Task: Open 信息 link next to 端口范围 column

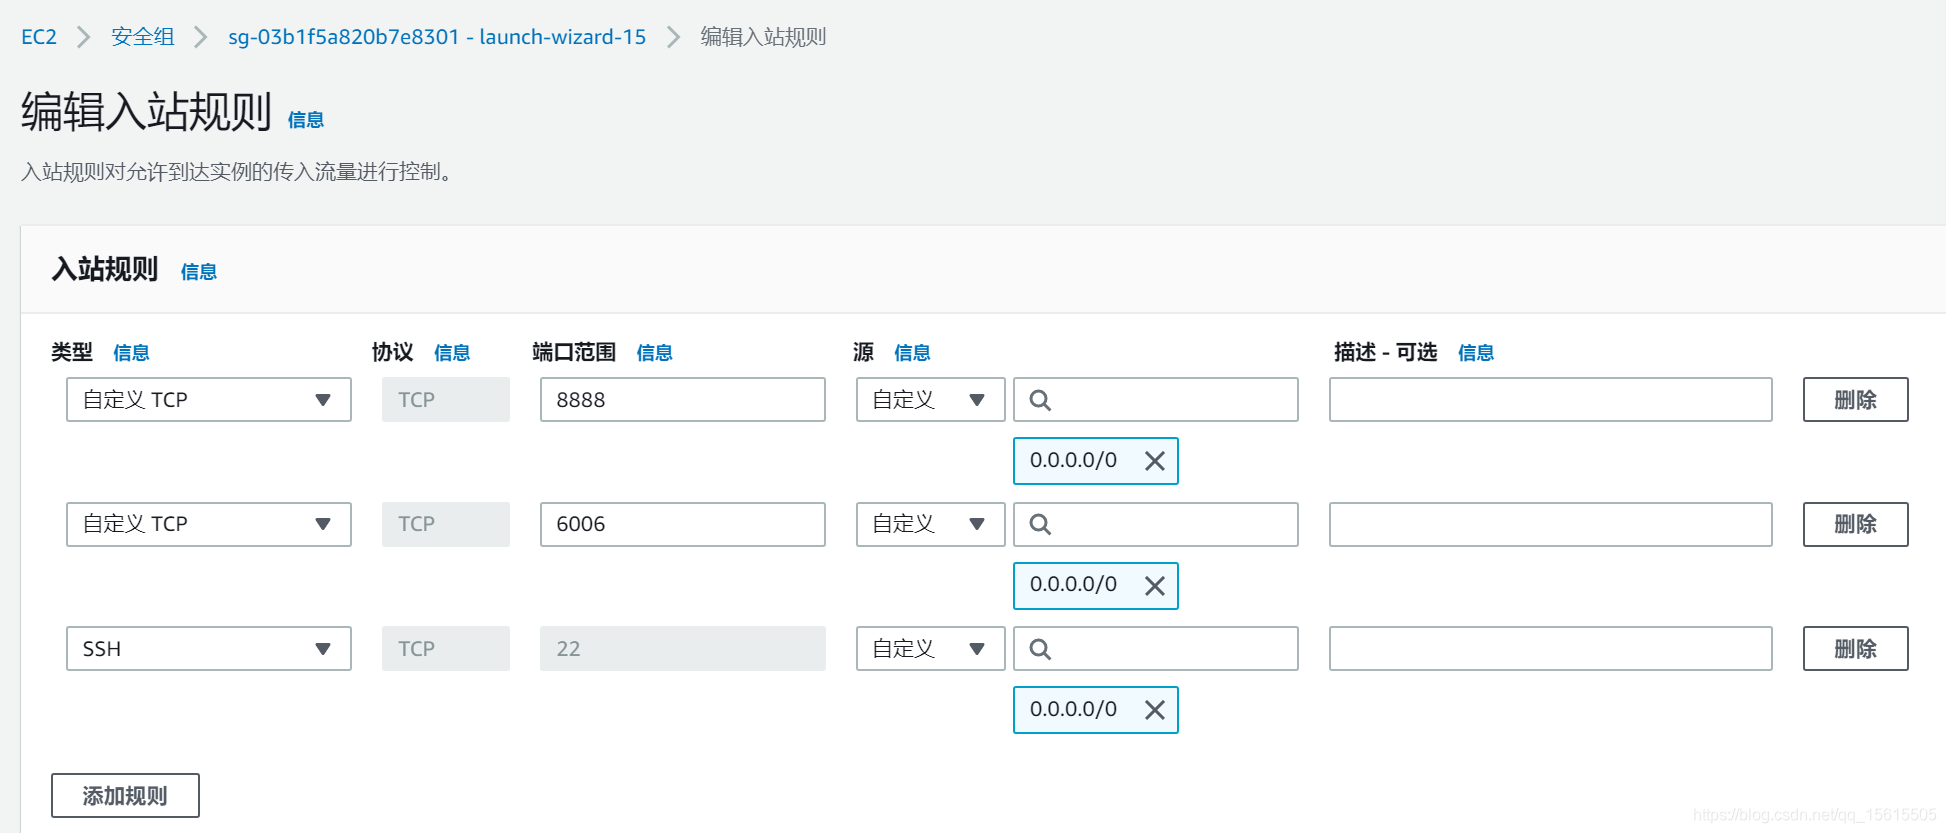Action: pos(654,353)
